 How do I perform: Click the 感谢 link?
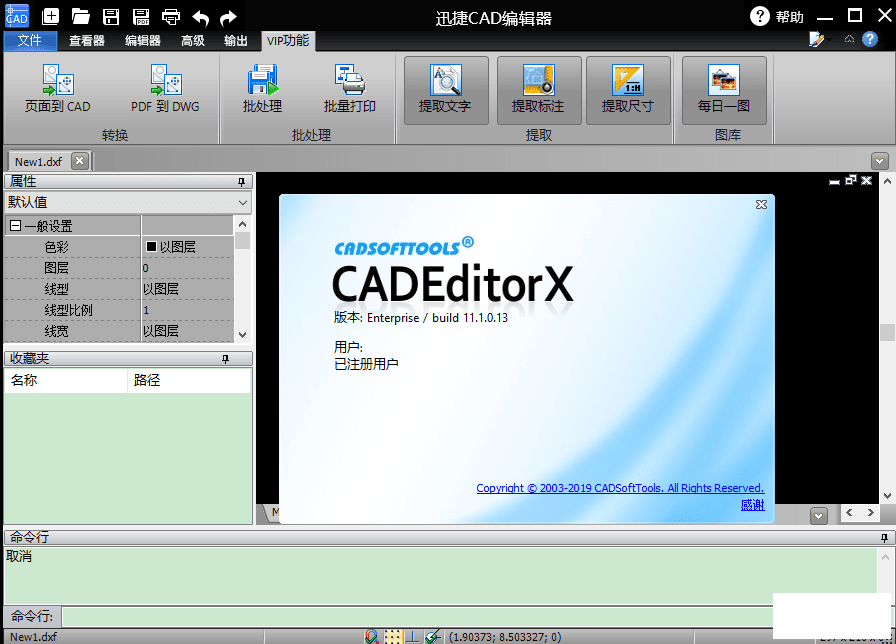coord(753,505)
